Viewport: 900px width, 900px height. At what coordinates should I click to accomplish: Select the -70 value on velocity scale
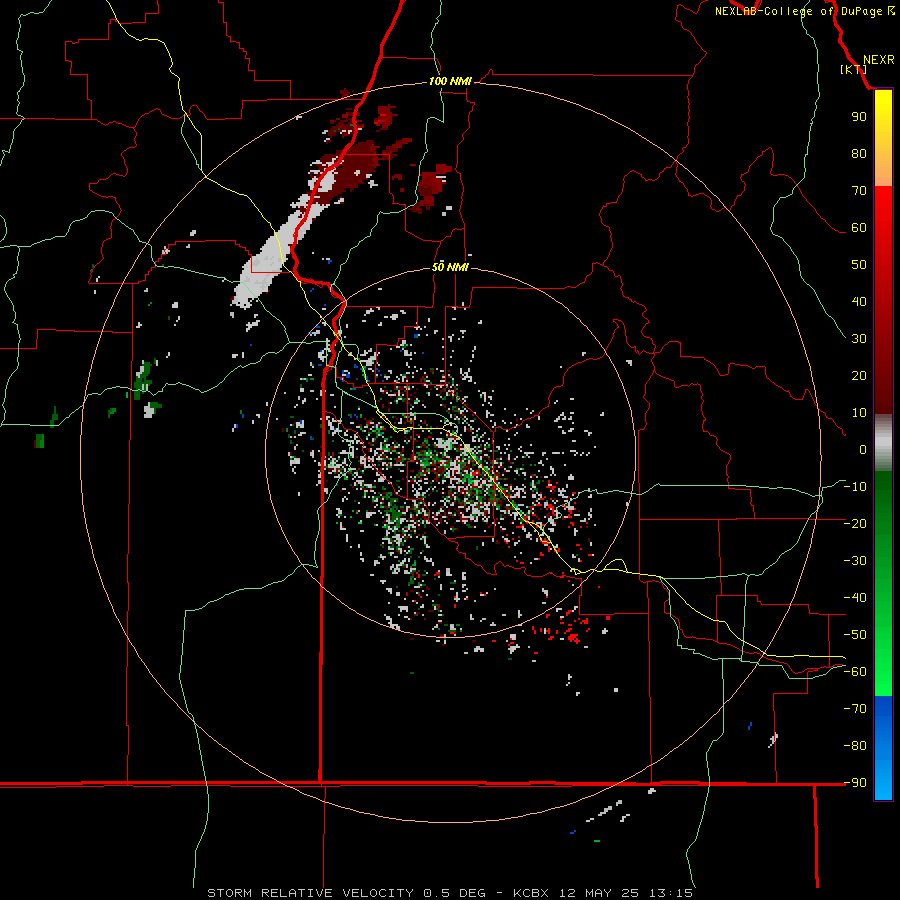(x=855, y=708)
